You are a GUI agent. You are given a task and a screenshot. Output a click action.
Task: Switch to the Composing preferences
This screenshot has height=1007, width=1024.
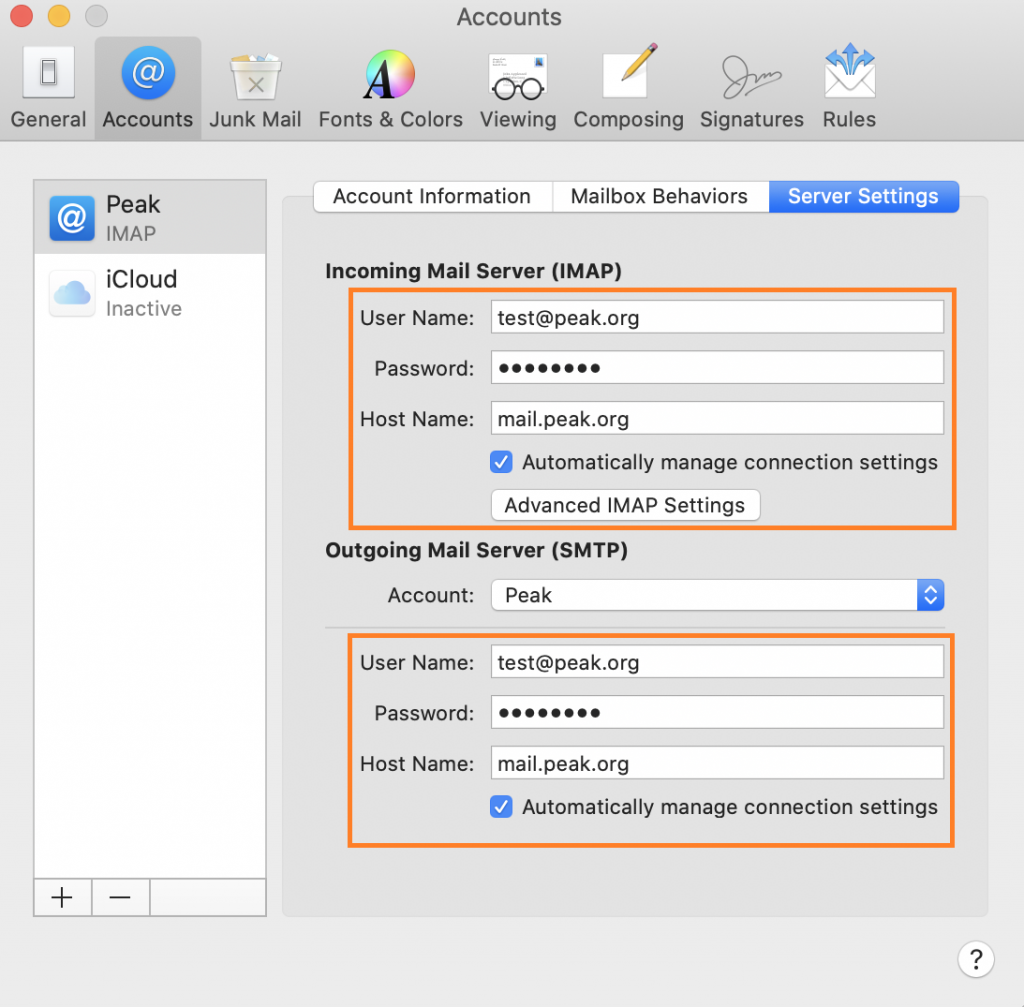[x=628, y=88]
